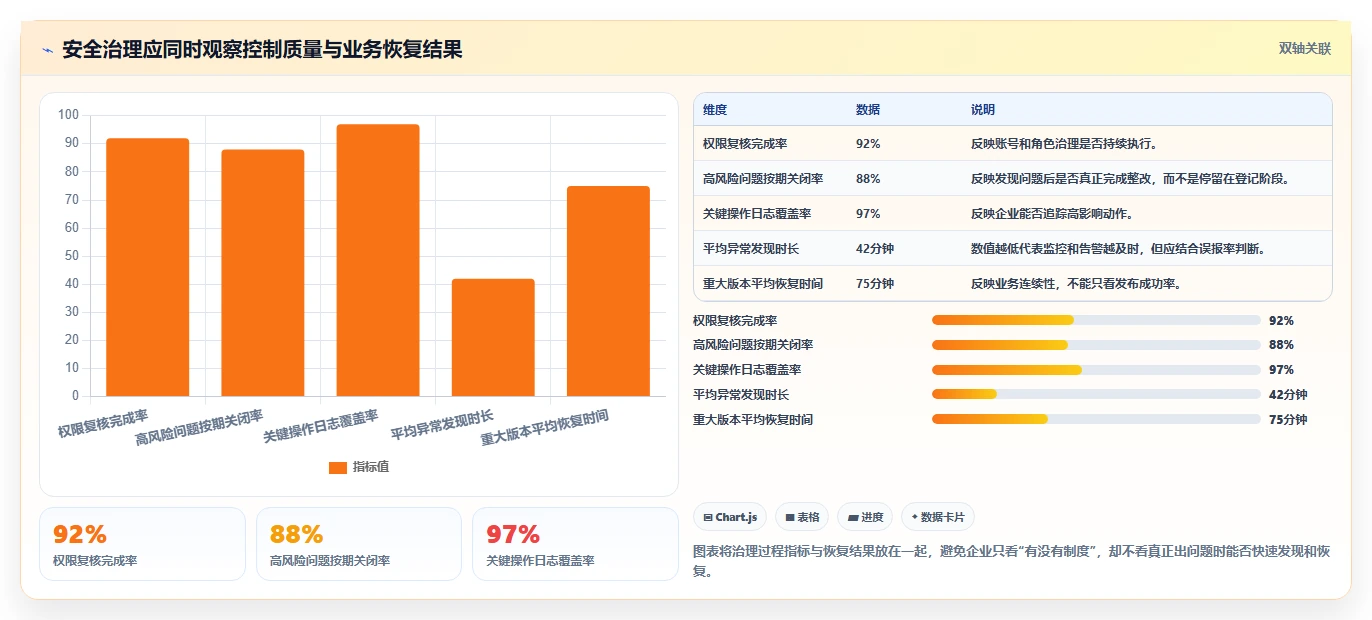
Task: Click the 重大版本平均恢复时间 label in the progress list
Action: click(753, 419)
